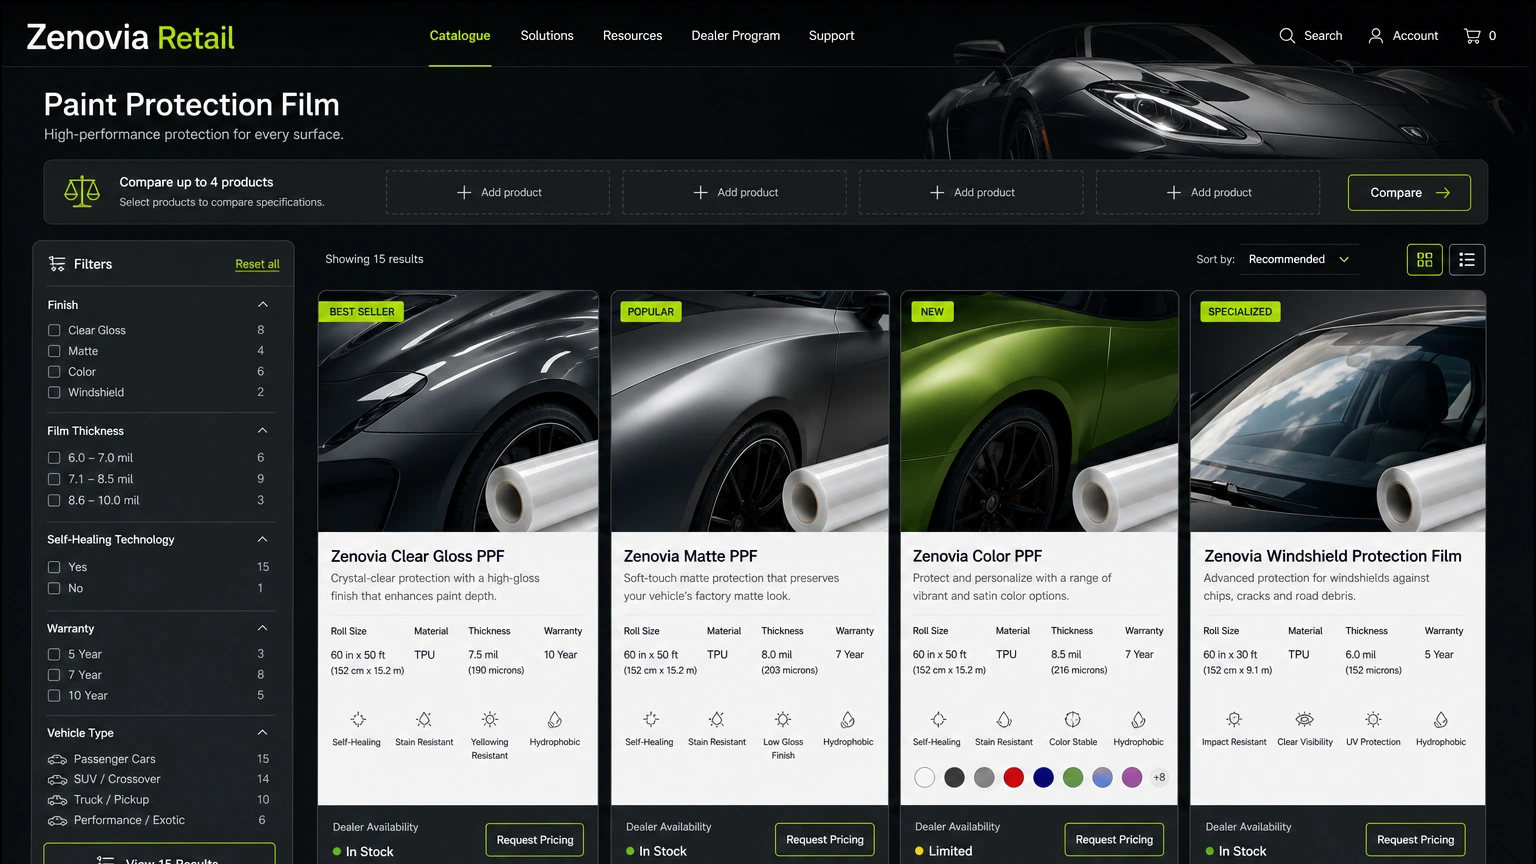The width and height of the screenshot is (1536, 864).
Task: Click Stain Resistant icon on Color PPF card
Action: (1004, 720)
